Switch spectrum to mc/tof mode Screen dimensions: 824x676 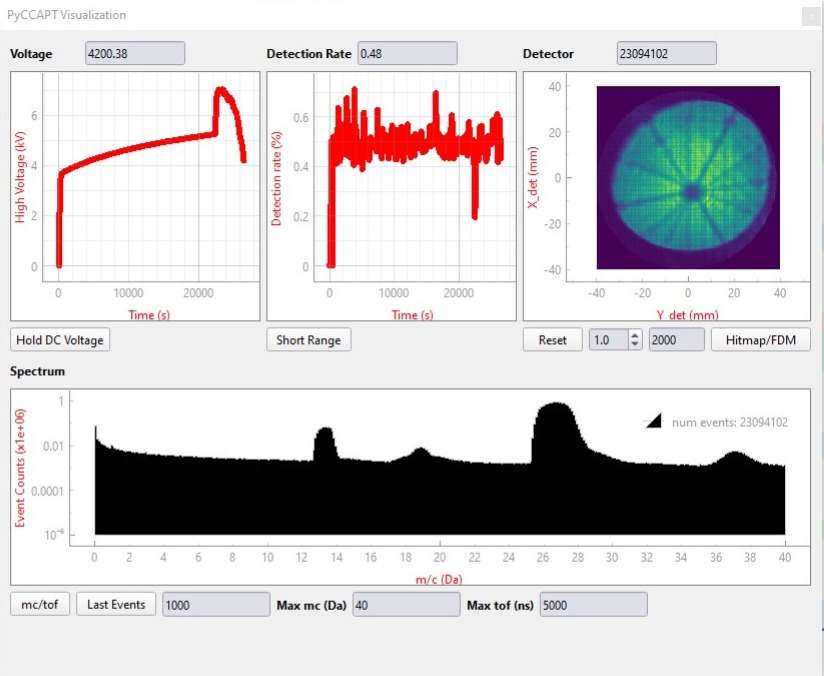click(x=40, y=605)
